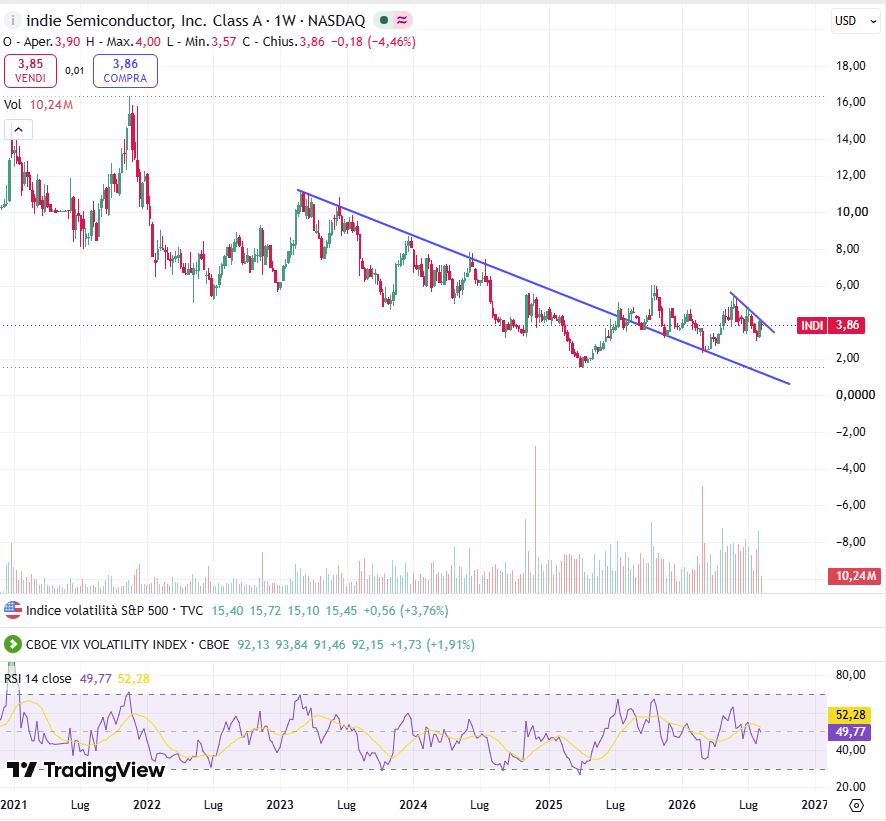This screenshot has height=821, width=886.
Task: Click the TradingView logo
Action: (x=86, y=770)
